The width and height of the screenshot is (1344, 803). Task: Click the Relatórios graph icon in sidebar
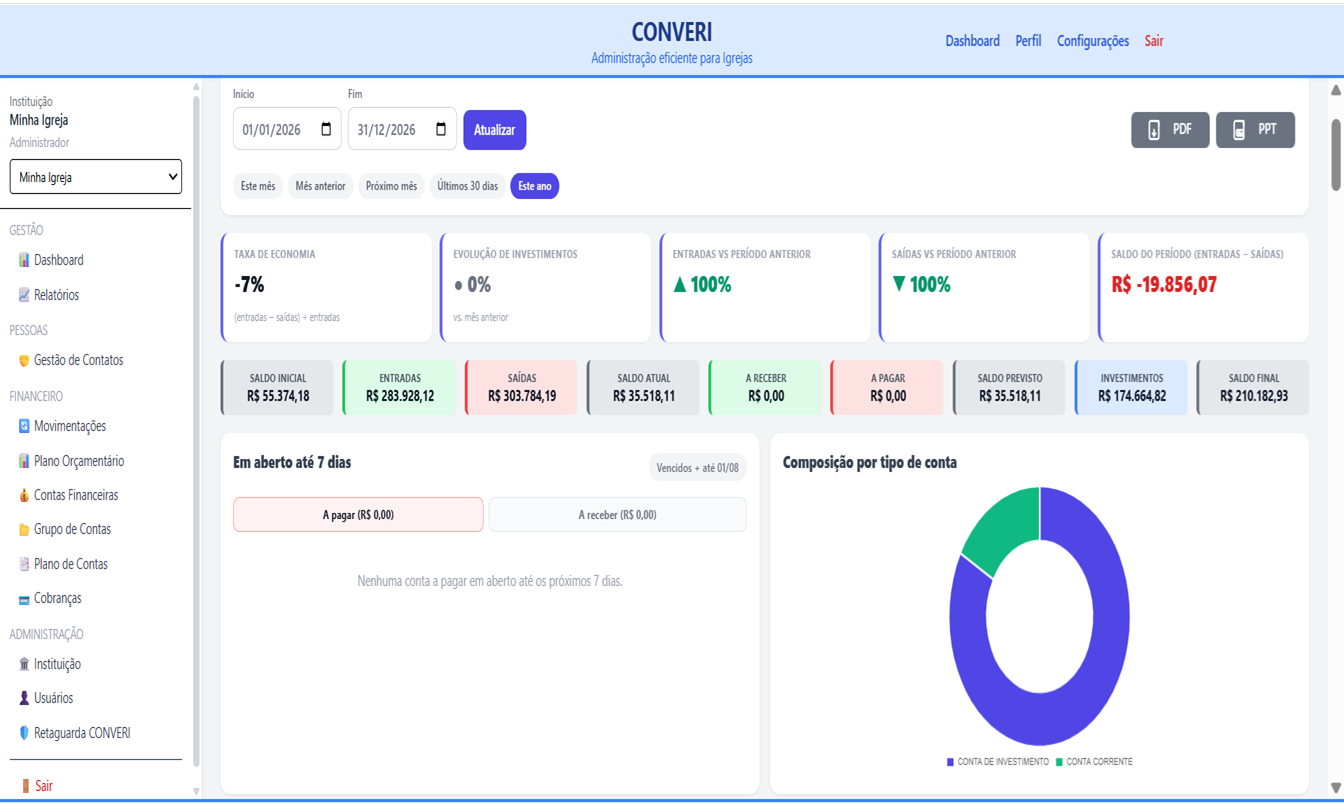24,295
